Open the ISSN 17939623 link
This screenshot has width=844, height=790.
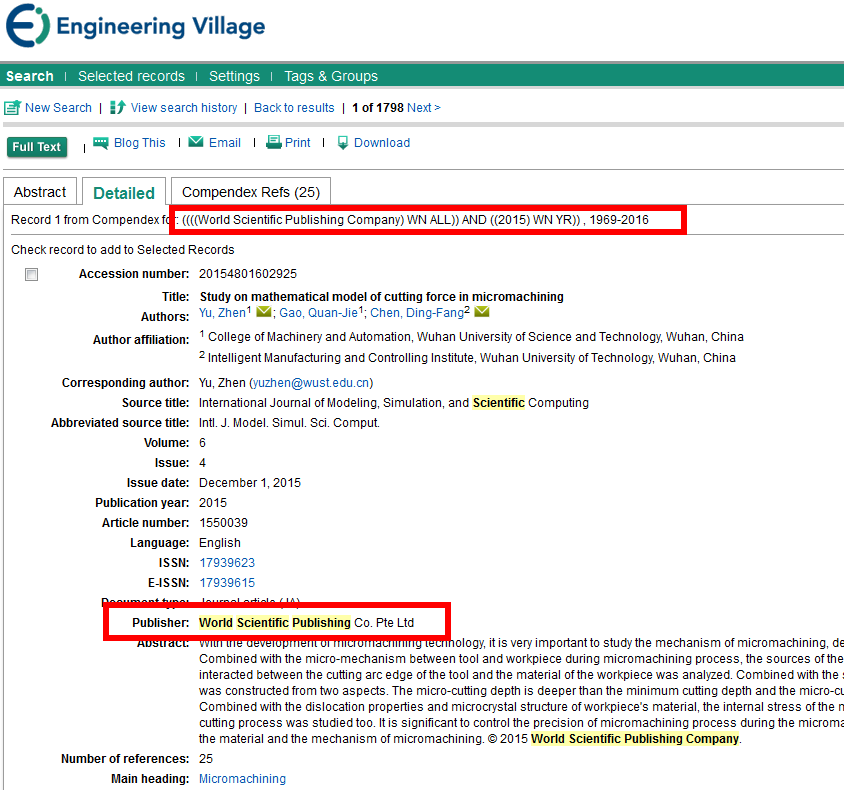point(227,563)
